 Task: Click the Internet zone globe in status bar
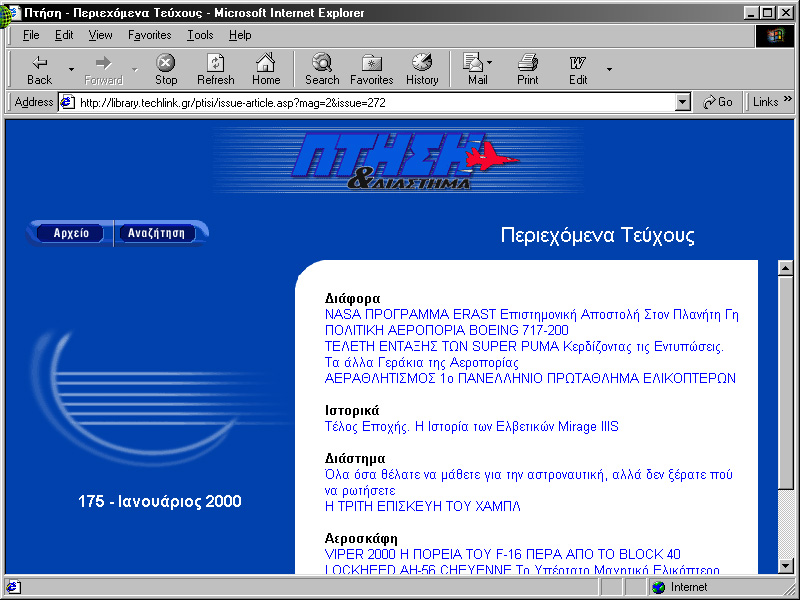coord(659,587)
